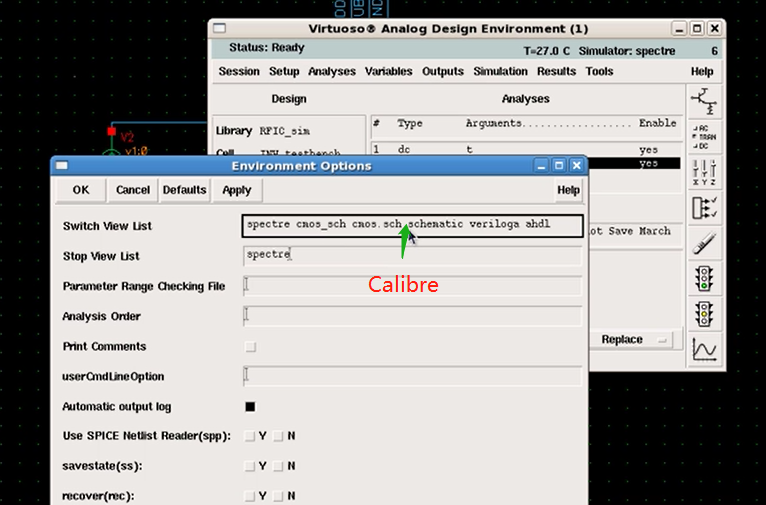Image resolution: width=766 pixels, height=505 pixels.
Task: Click the Edit Variables XYZ sliders icon
Action: tap(704, 172)
